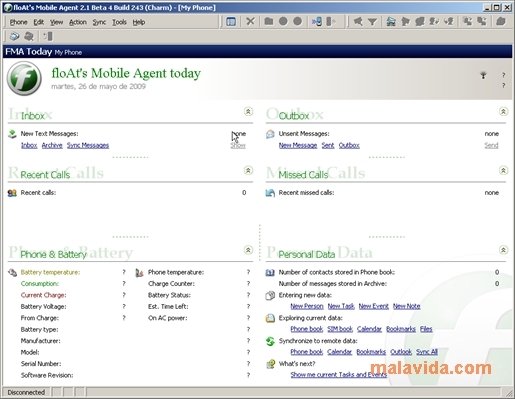Collapse the Recent Calls section

248,170
